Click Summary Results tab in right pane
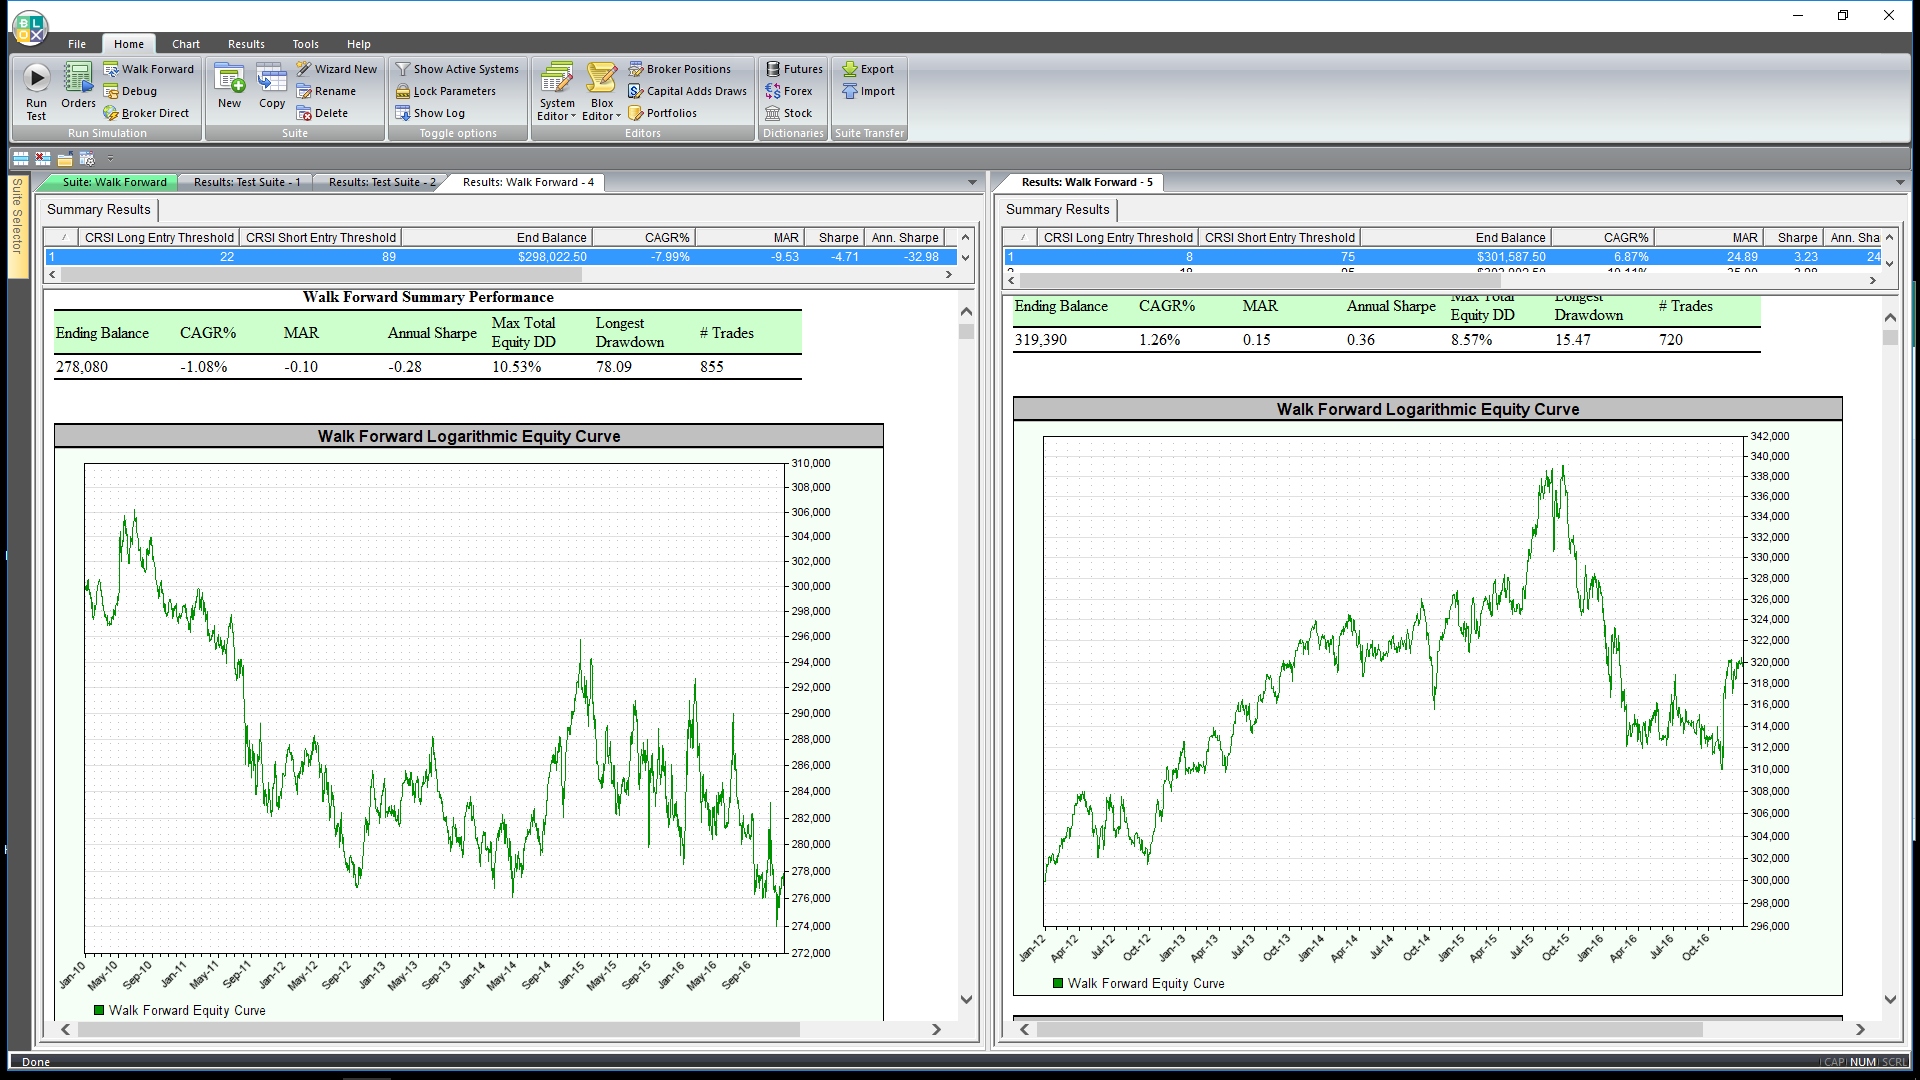Screen dimensions: 1920x1080 (x=1057, y=210)
